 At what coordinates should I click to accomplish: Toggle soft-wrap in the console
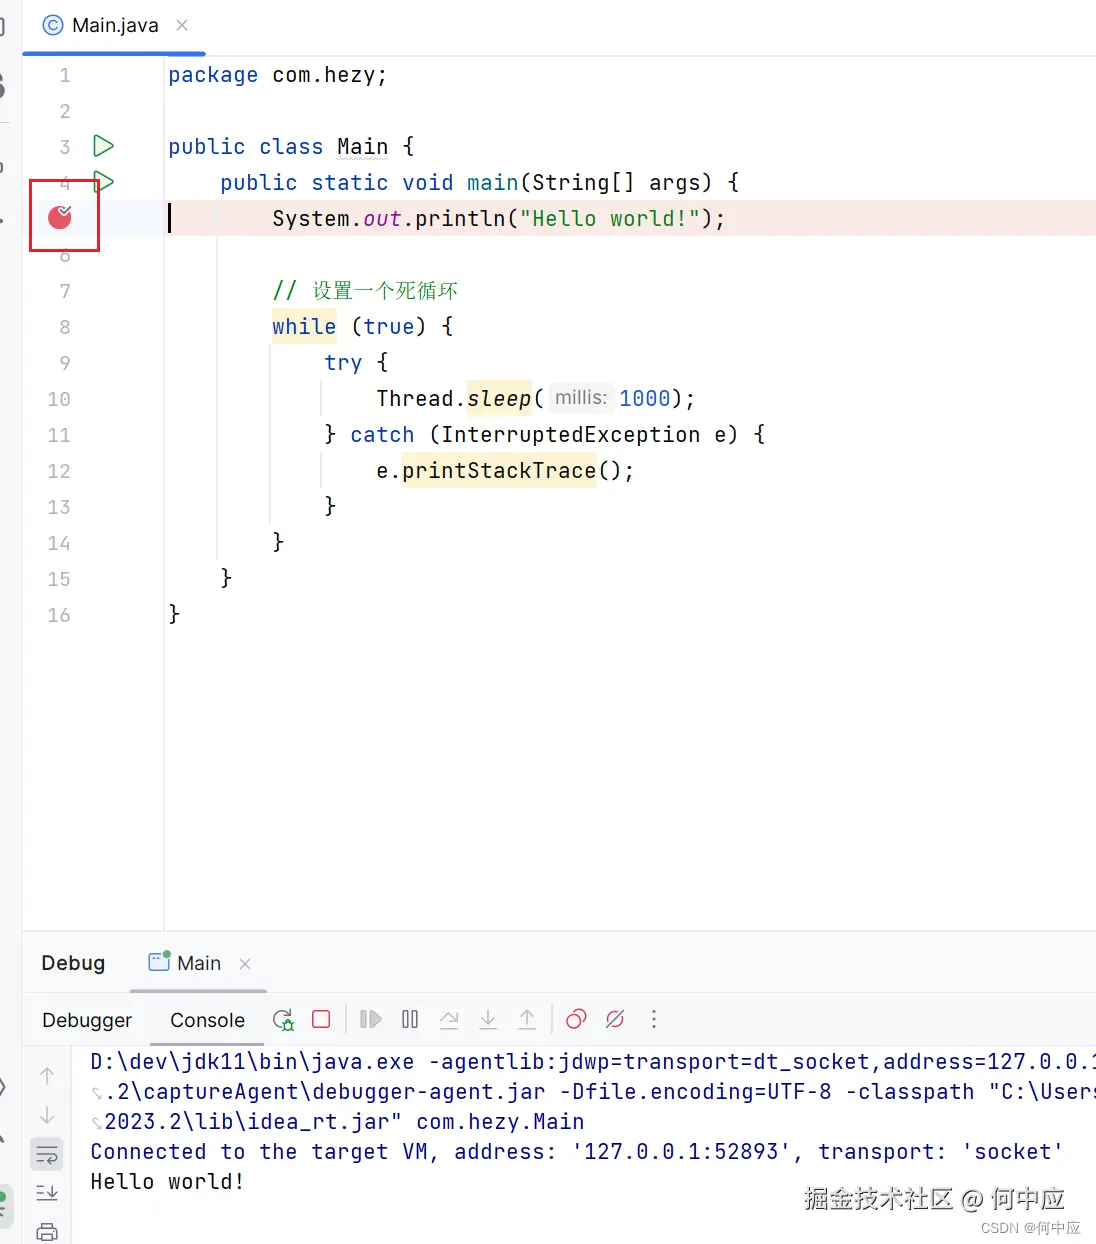coord(47,1155)
